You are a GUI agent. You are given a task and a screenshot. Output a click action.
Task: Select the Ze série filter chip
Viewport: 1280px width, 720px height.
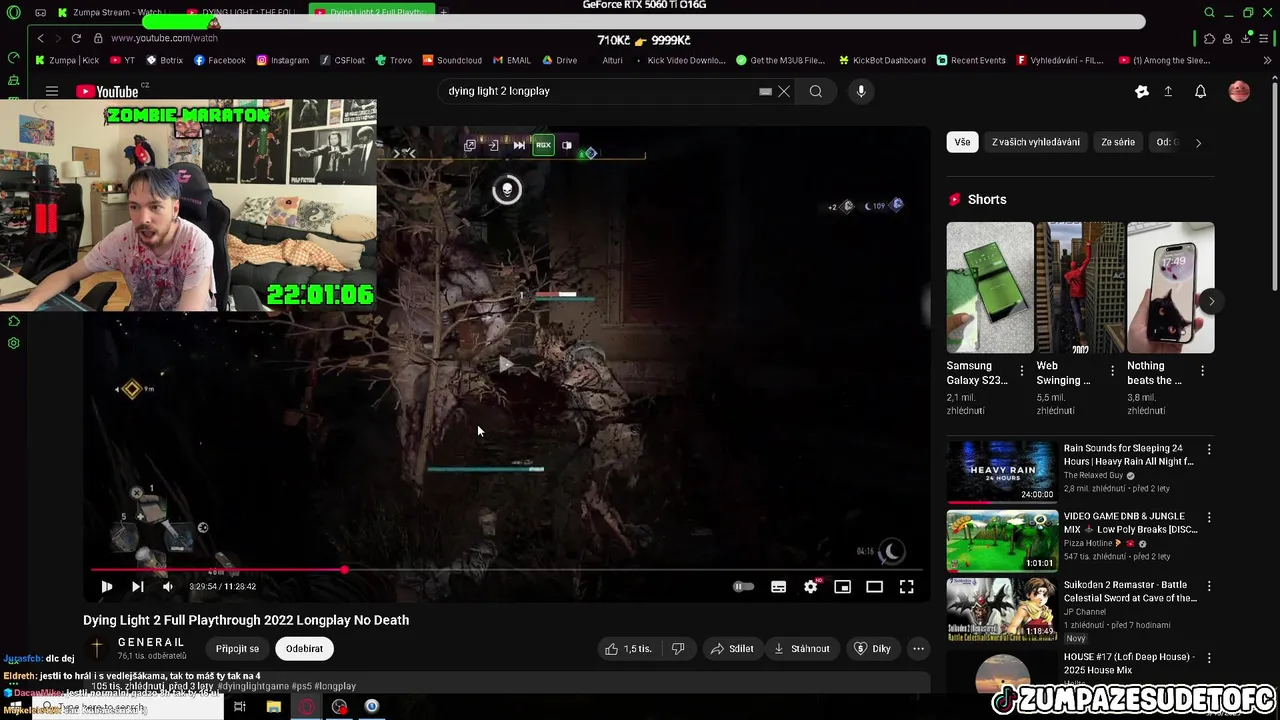click(1118, 142)
